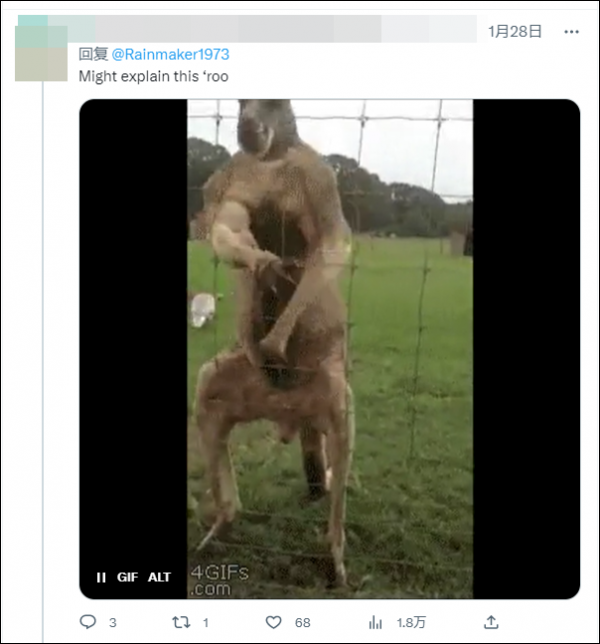Click the reply speech bubble icon
This screenshot has width=600, height=644.
pos(87,622)
